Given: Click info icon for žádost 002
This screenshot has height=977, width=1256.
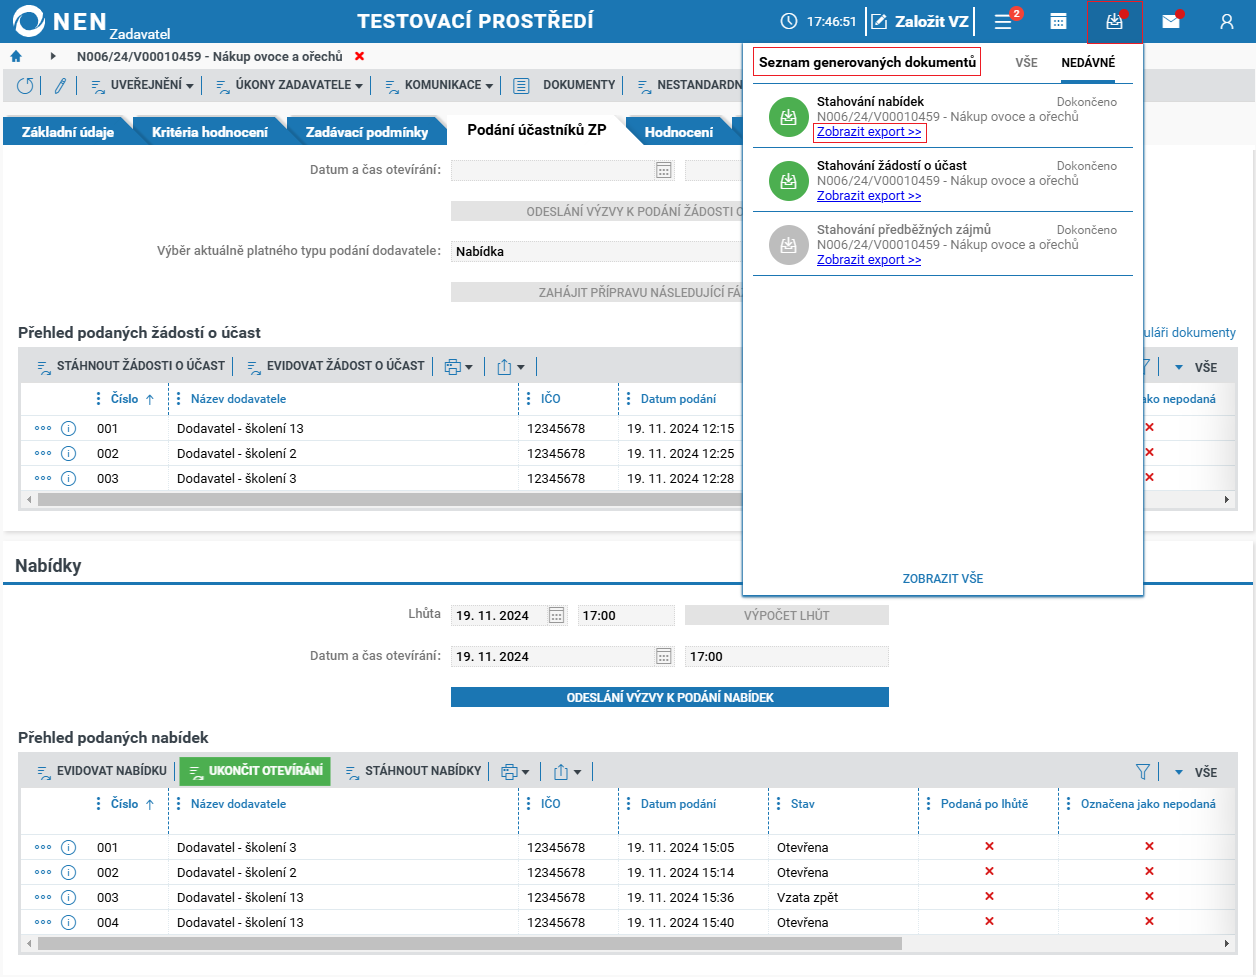Looking at the screenshot, I should point(69,453).
